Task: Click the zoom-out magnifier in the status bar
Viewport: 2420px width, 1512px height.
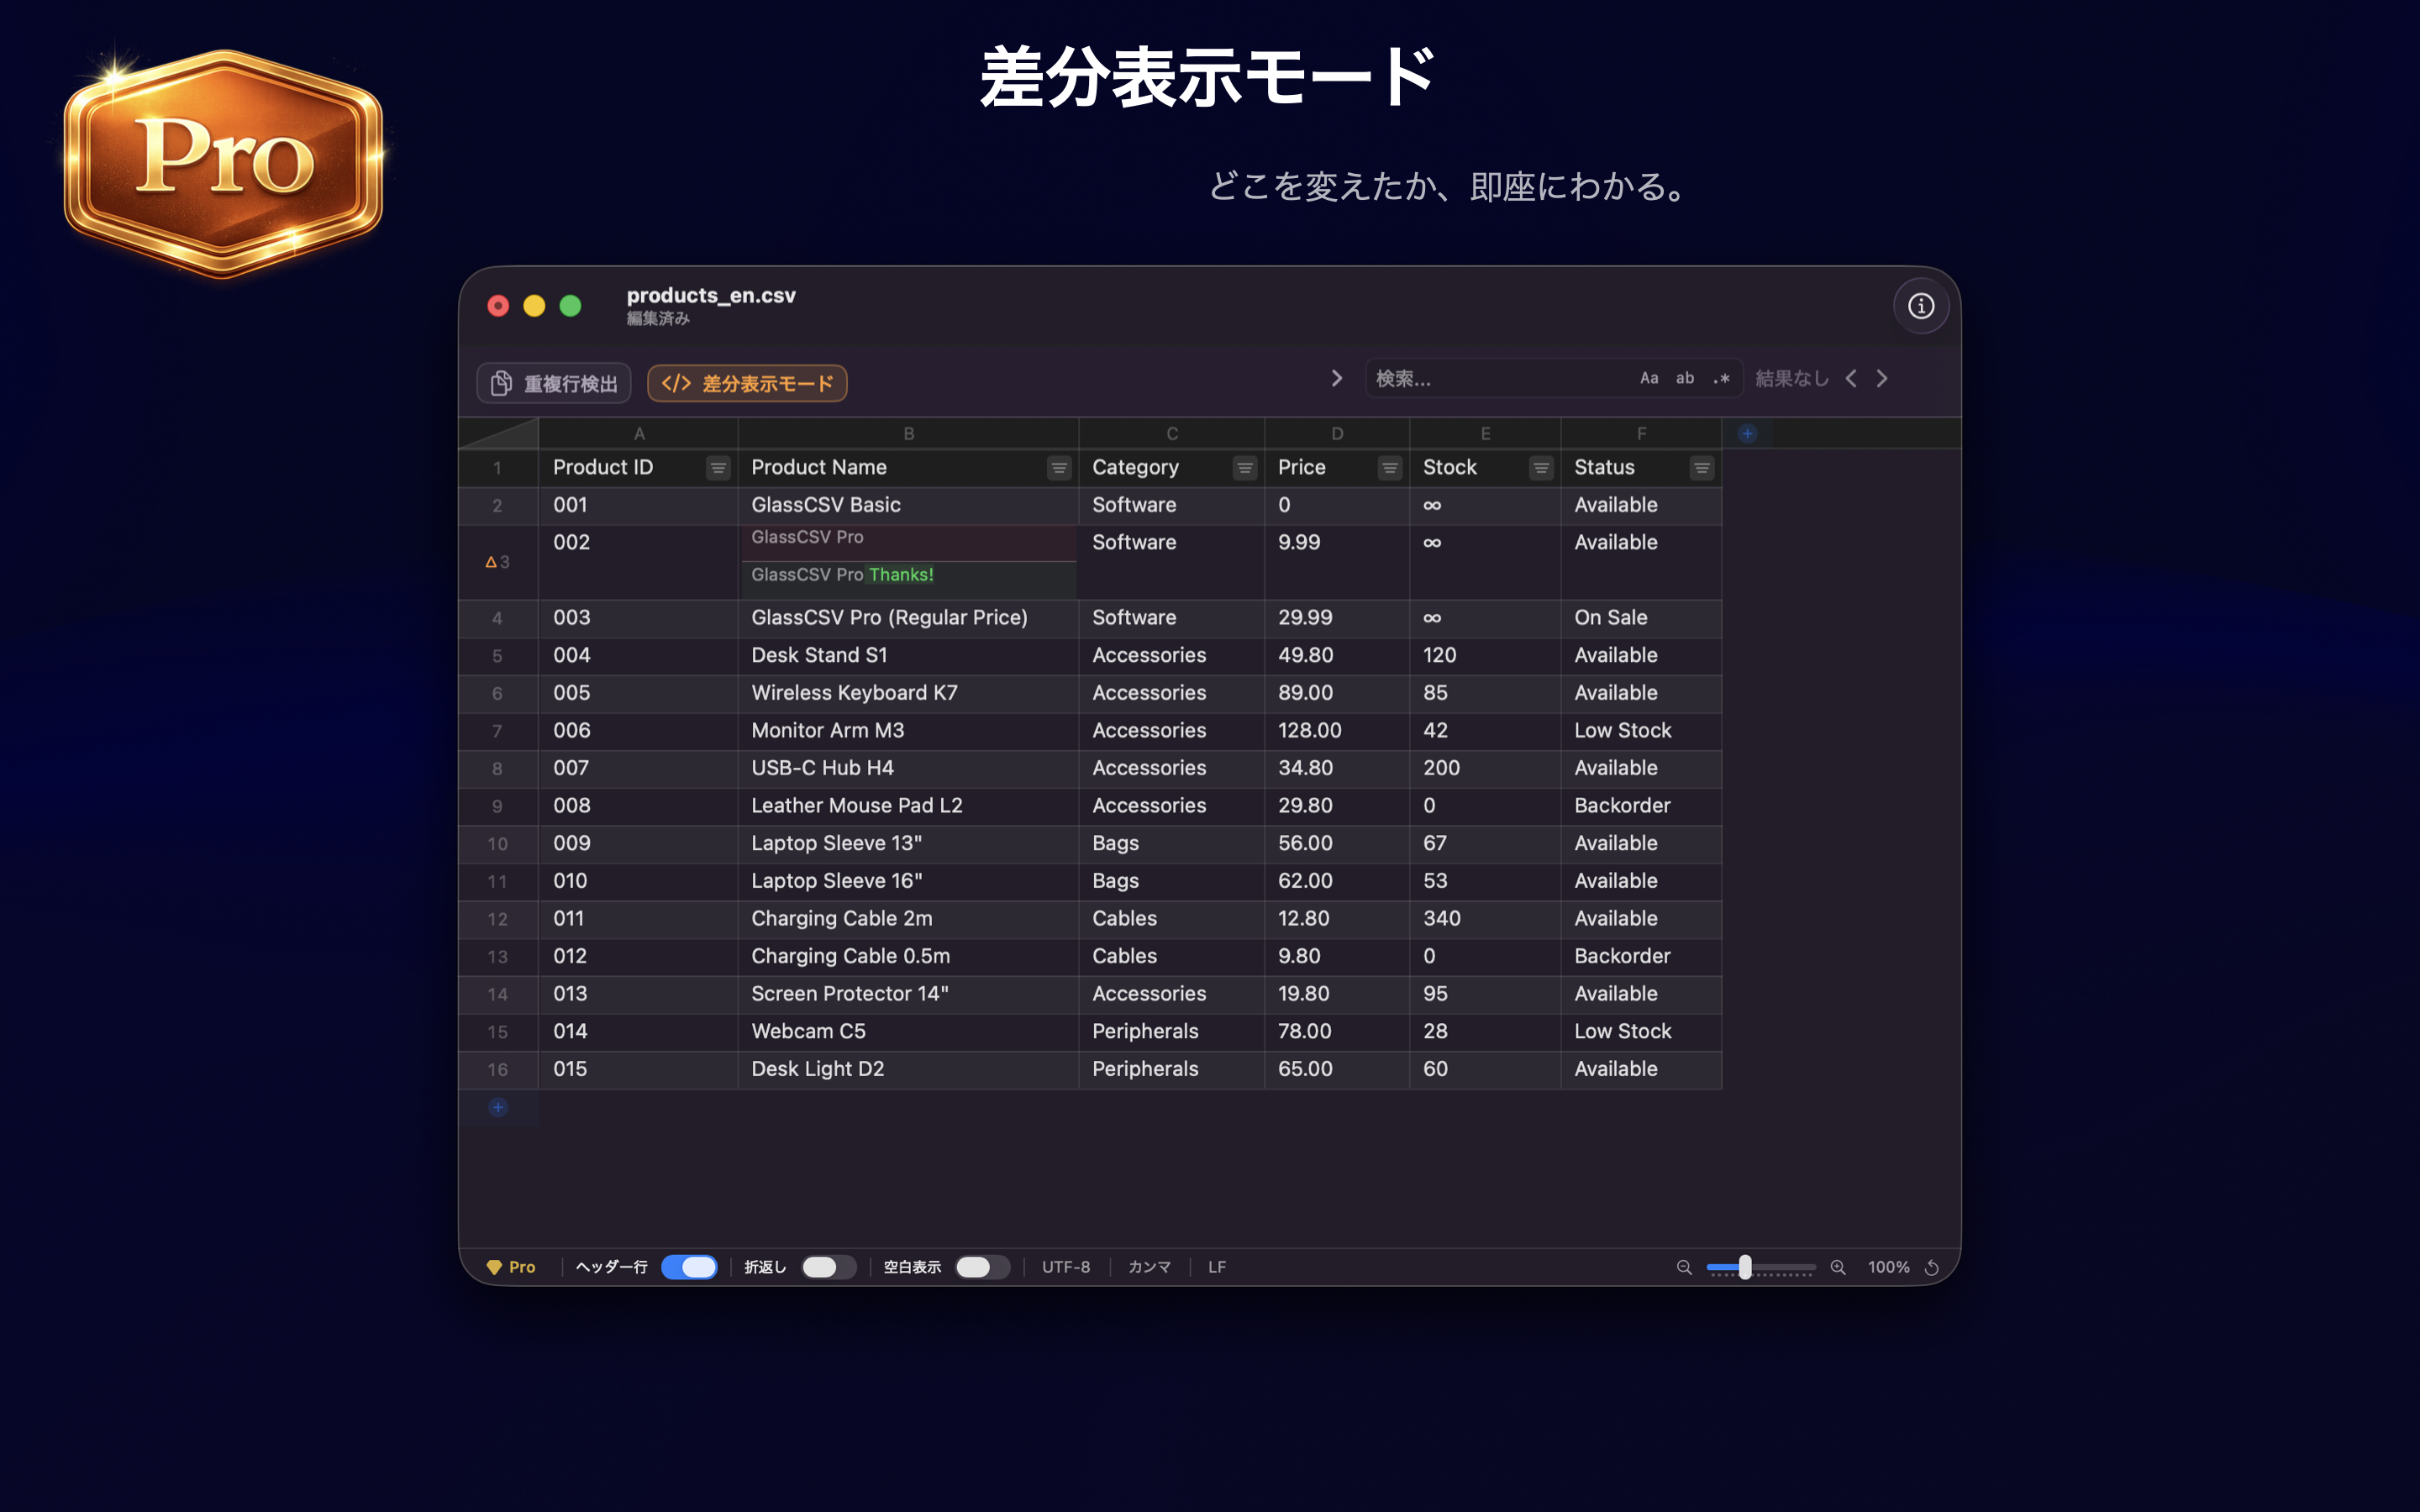Action: (1684, 1267)
